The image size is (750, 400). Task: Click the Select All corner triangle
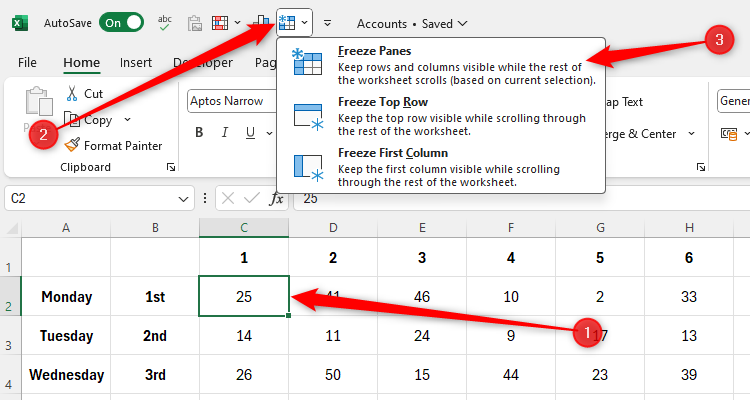(x=11, y=228)
